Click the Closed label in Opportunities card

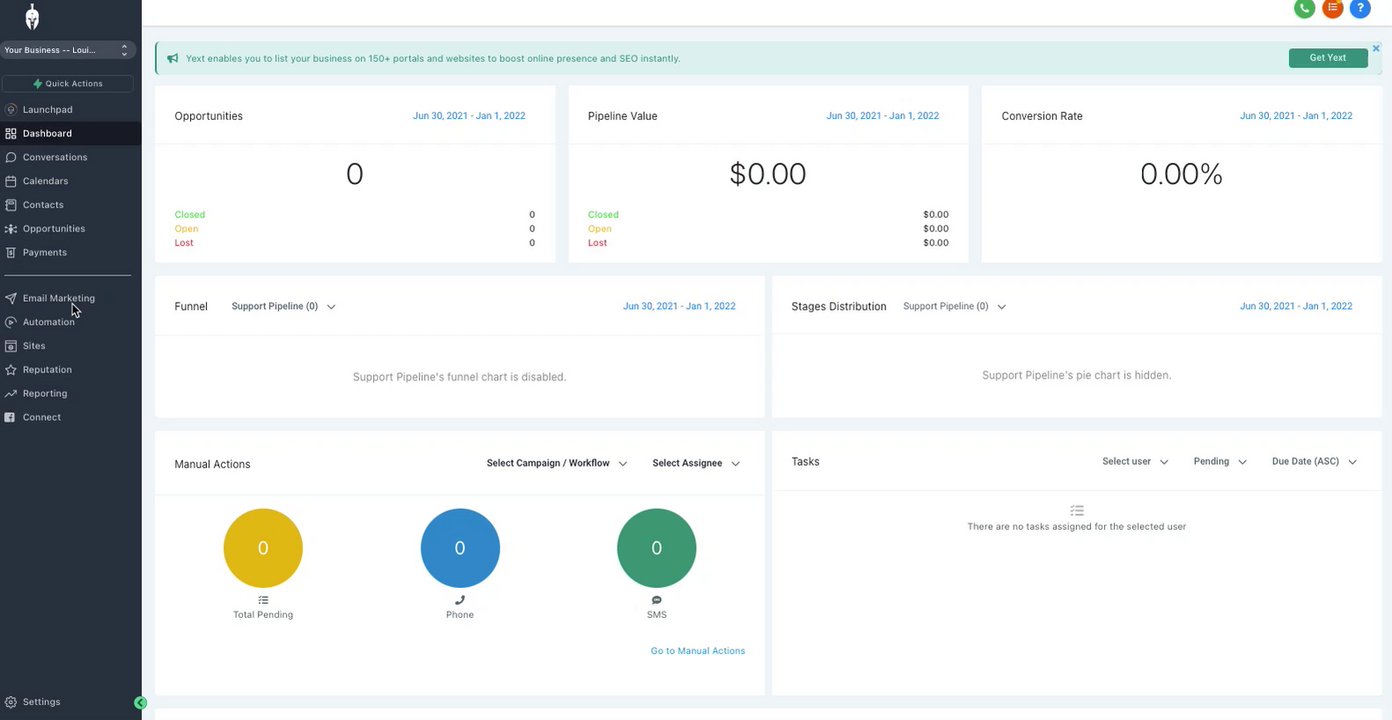[190, 215]
